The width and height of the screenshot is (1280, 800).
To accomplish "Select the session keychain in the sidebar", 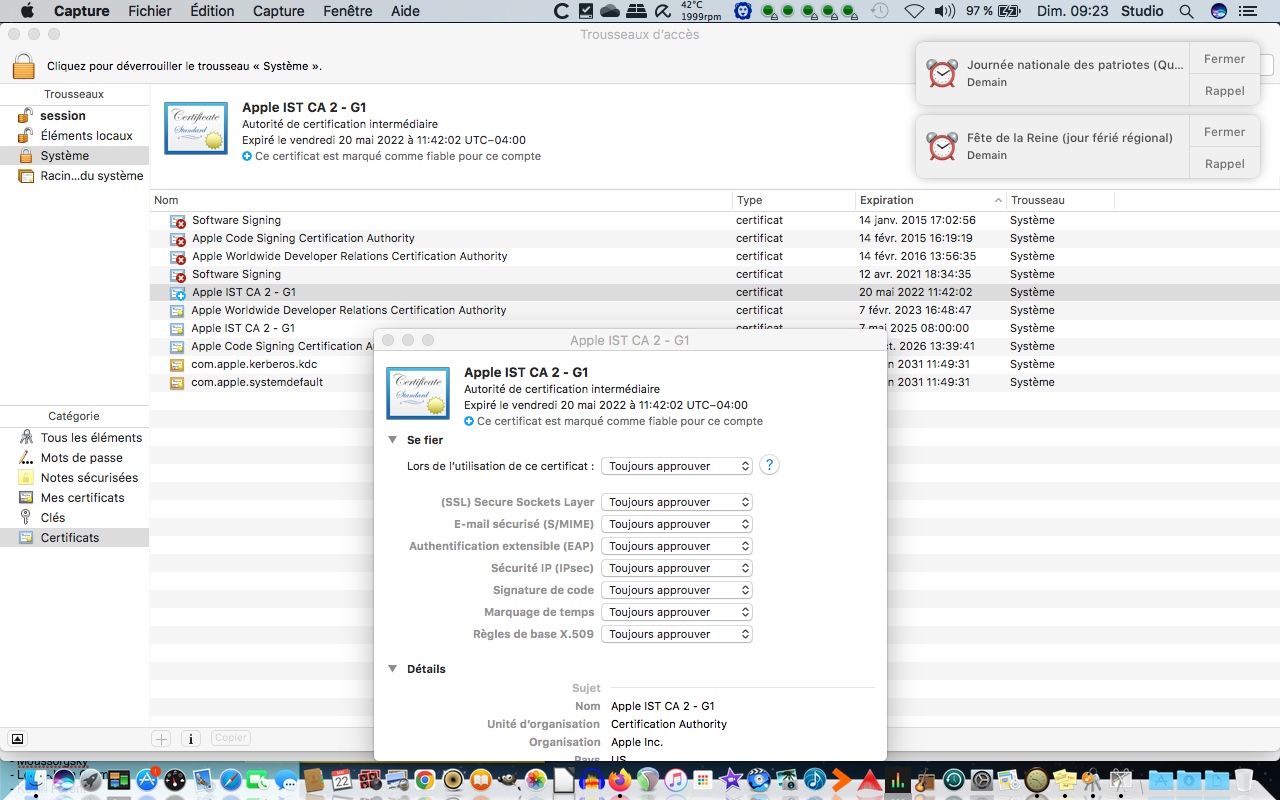I will [63, 116].
